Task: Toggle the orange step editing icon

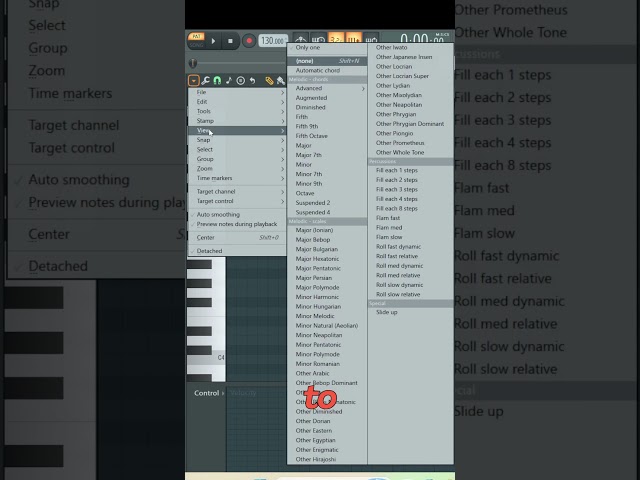Action: (x=353, y=39)
